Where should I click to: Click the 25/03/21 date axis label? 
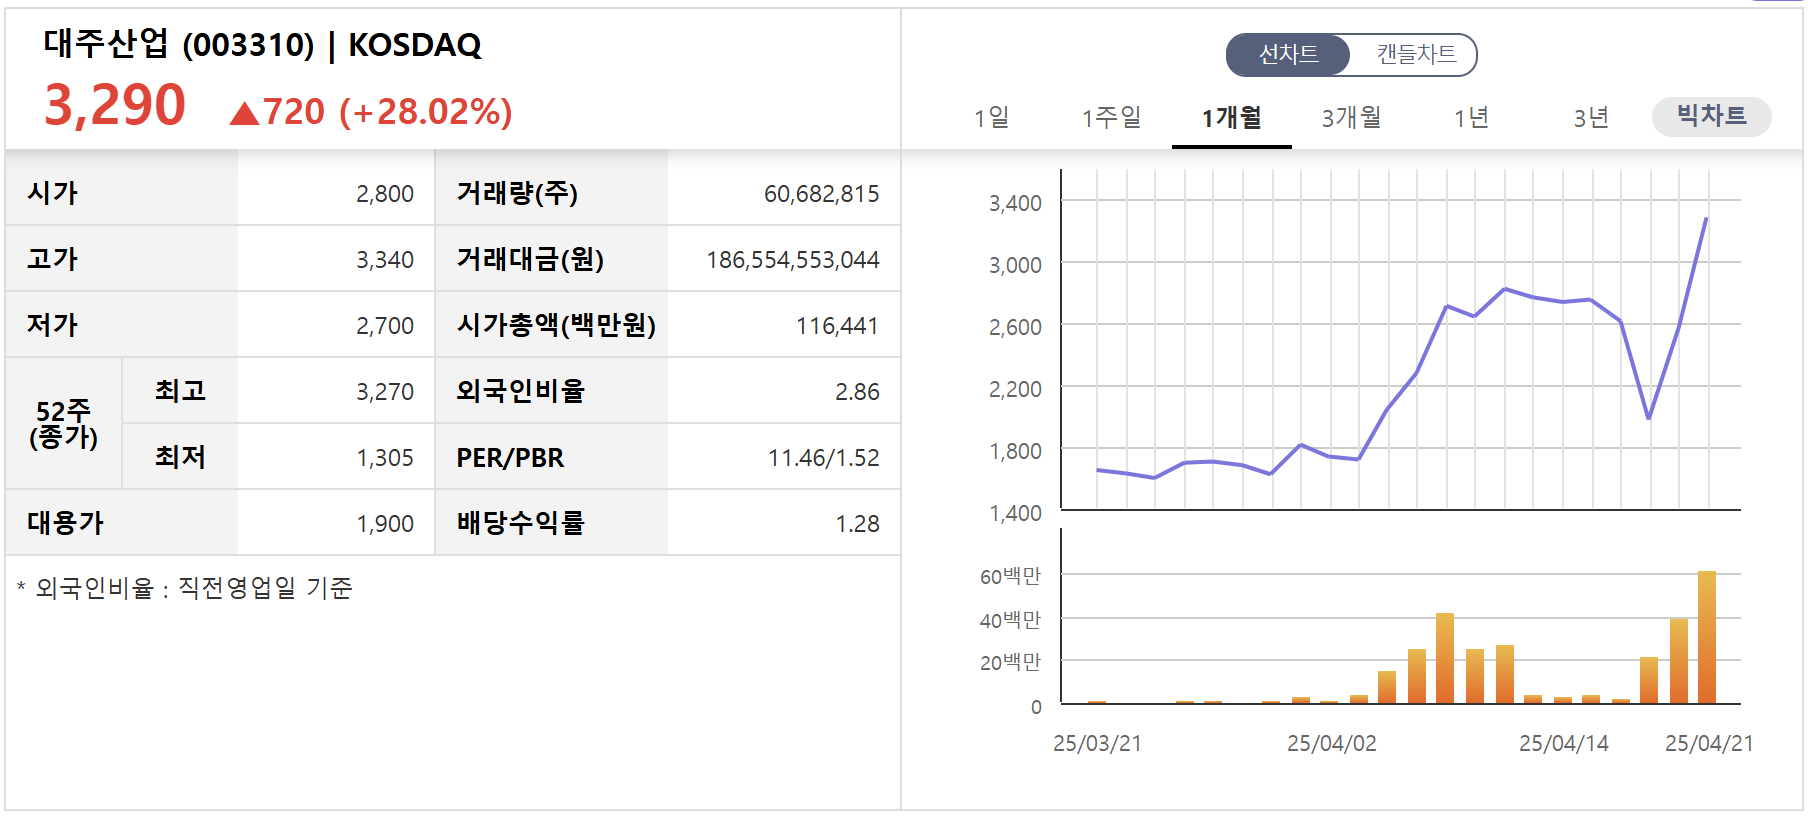[1097, 744]
